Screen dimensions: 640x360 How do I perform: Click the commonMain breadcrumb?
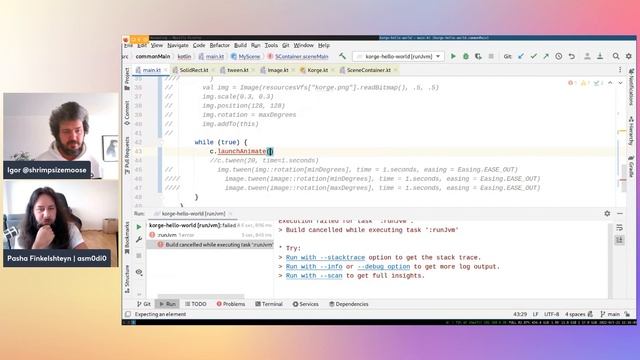pyautogui.click(x=153, y=56)
